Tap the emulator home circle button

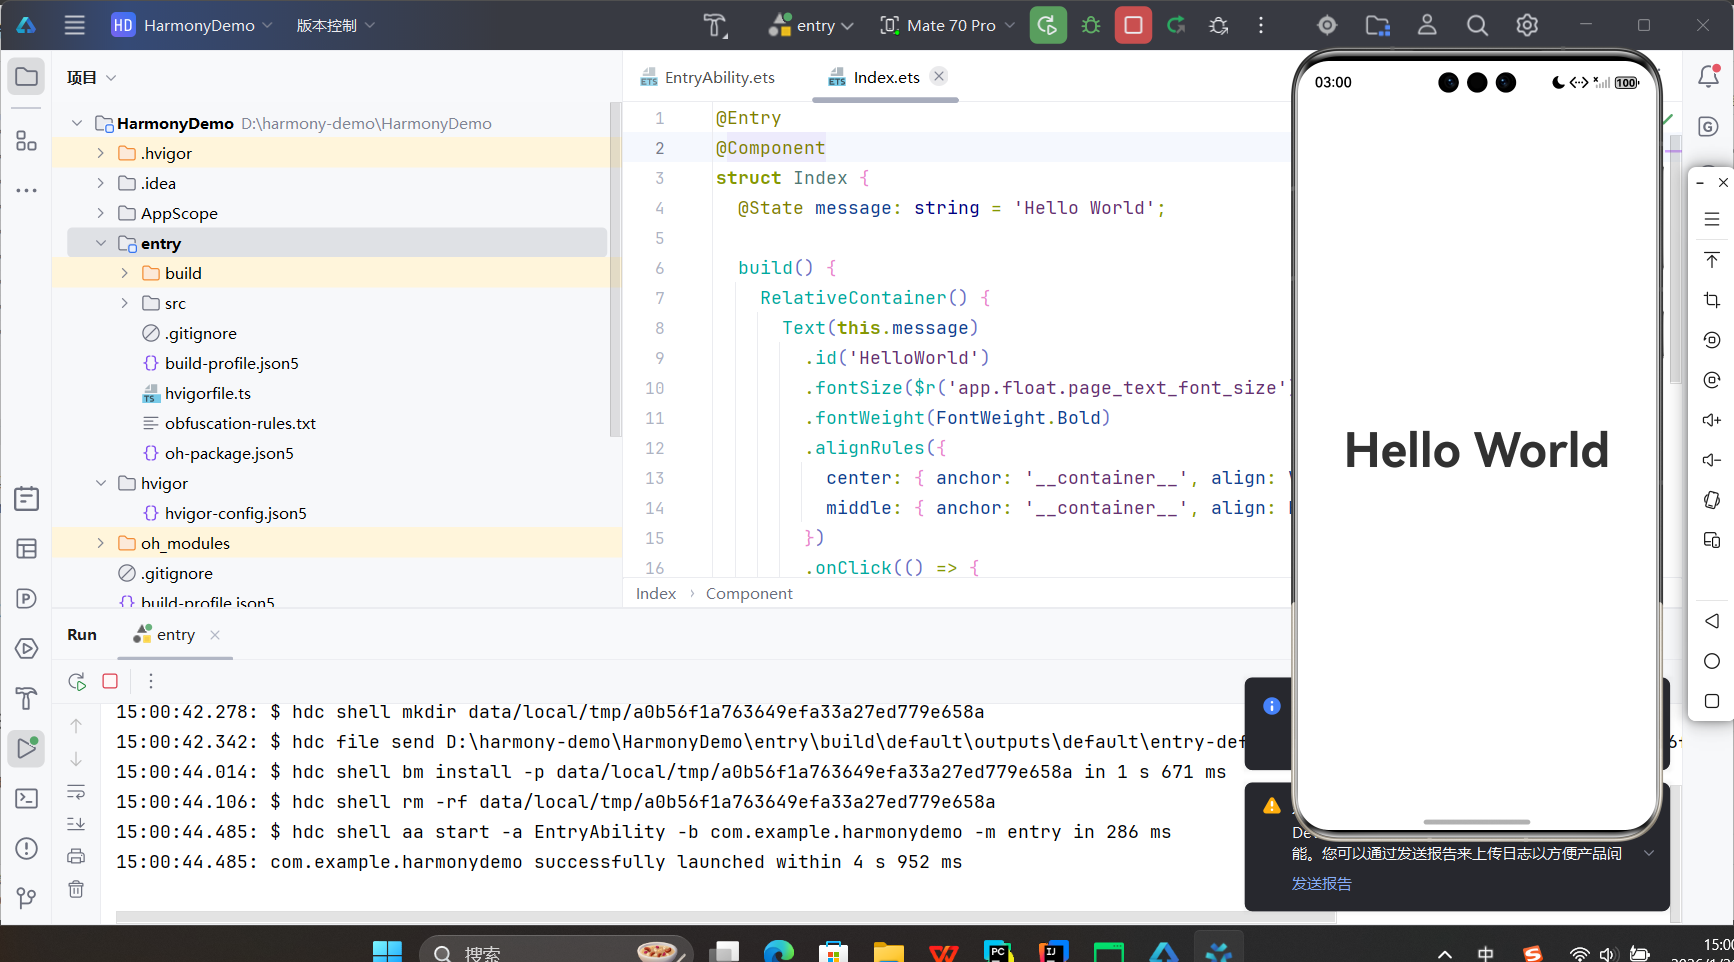[x=1712, y=661]
